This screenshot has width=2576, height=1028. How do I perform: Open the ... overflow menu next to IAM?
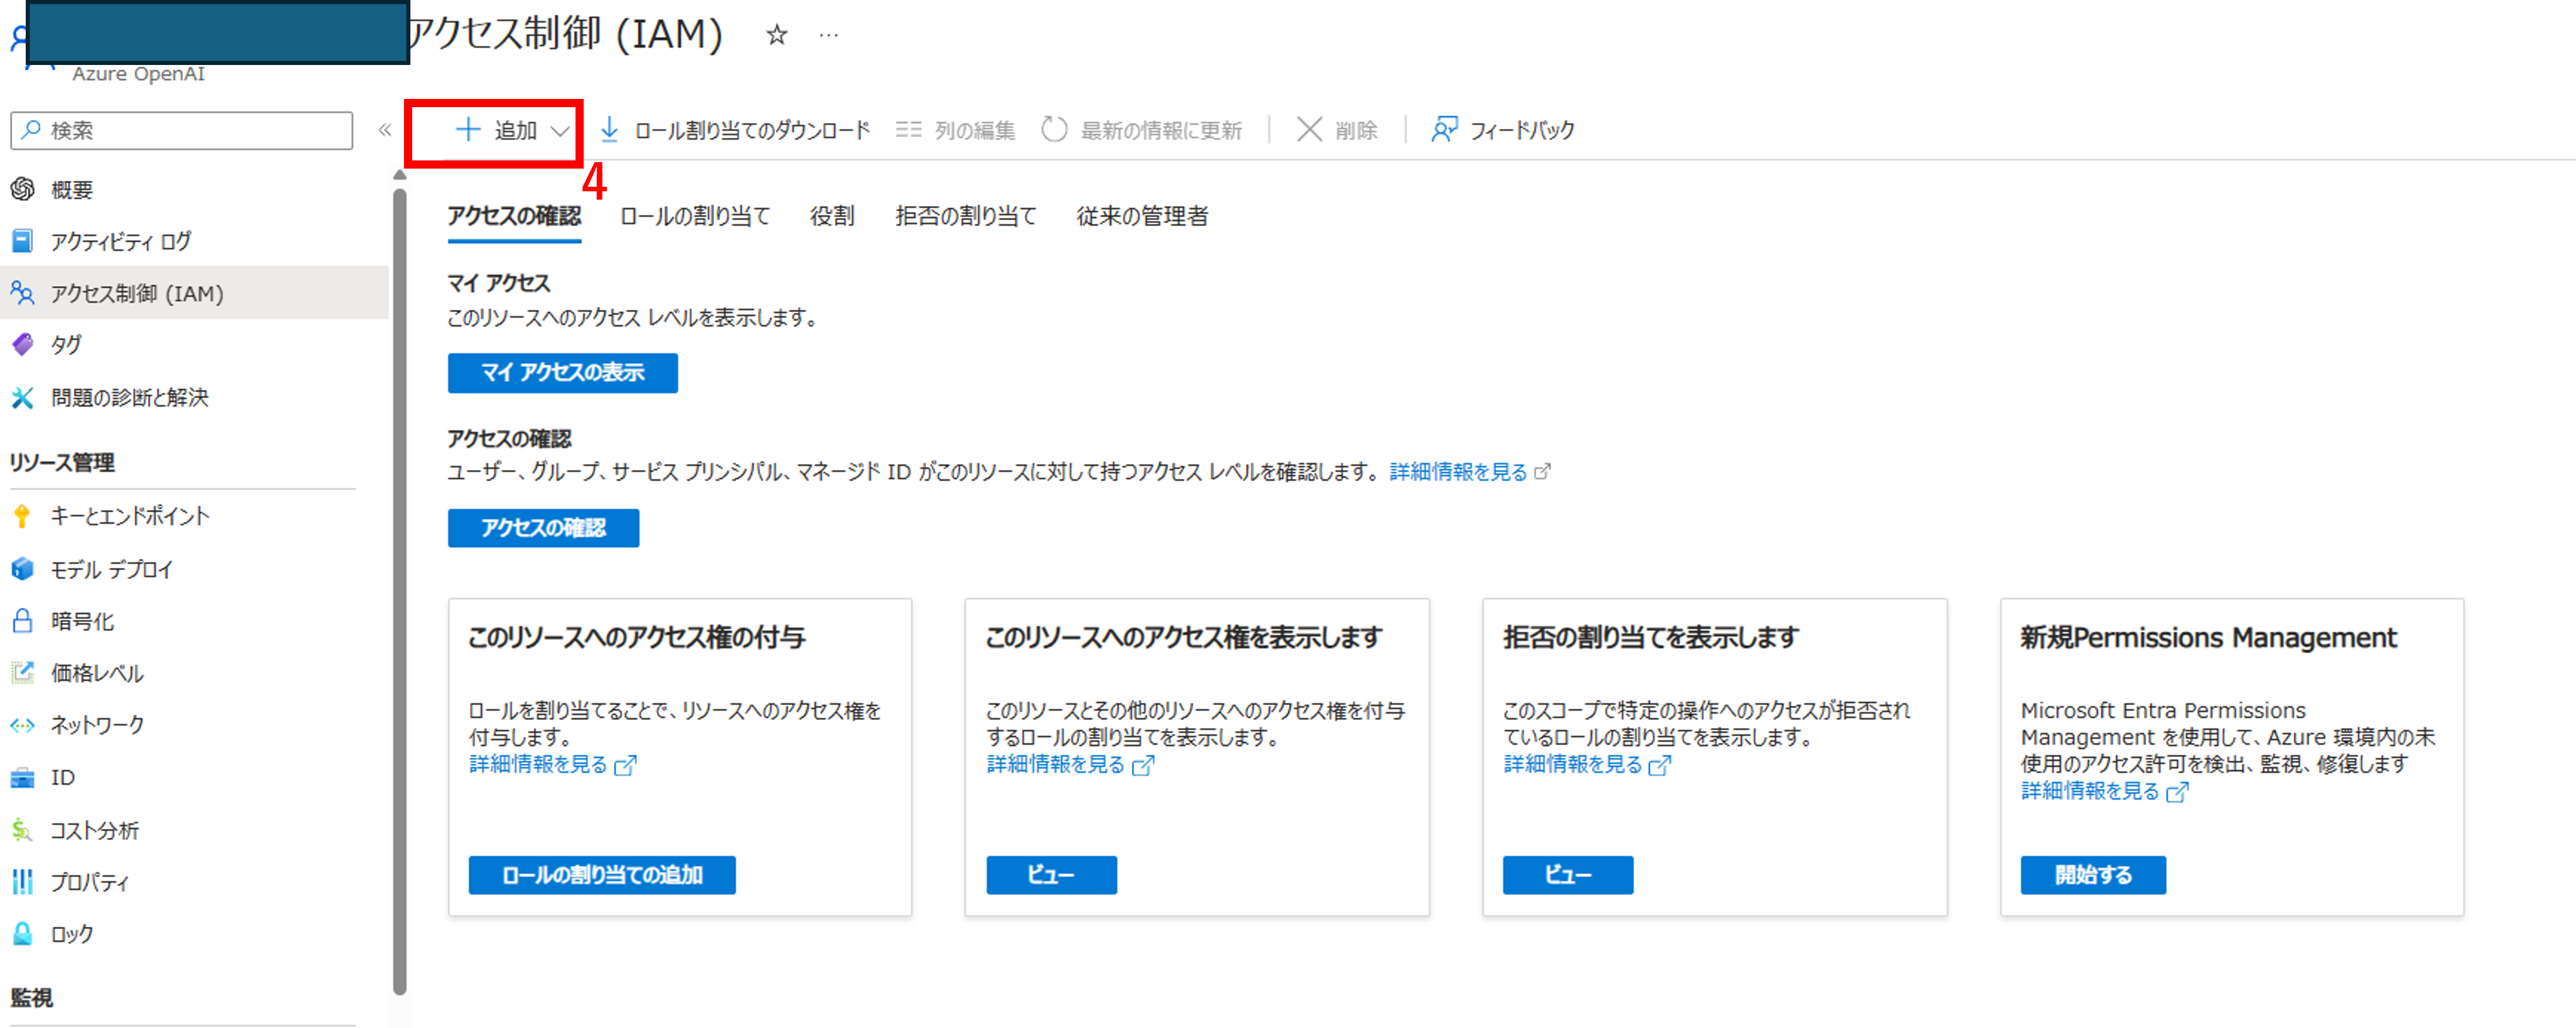pos(829,35)
